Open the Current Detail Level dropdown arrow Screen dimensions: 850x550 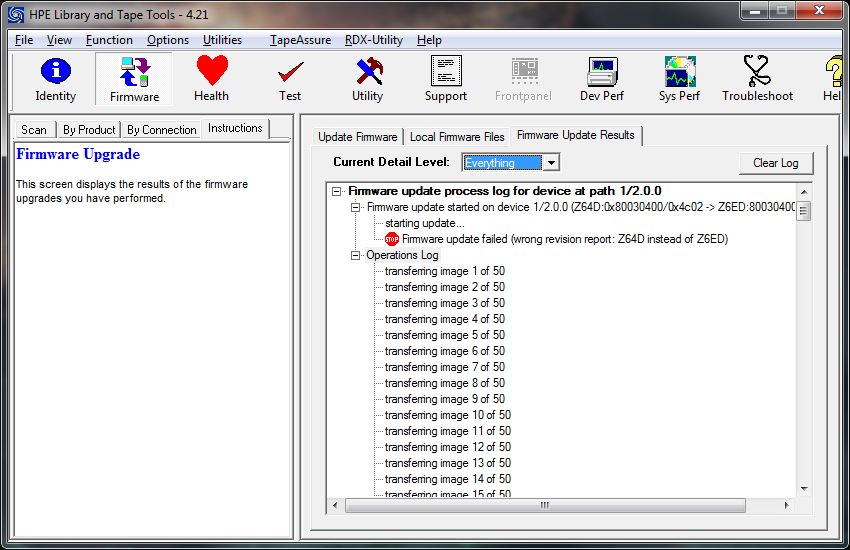[551, 163]
